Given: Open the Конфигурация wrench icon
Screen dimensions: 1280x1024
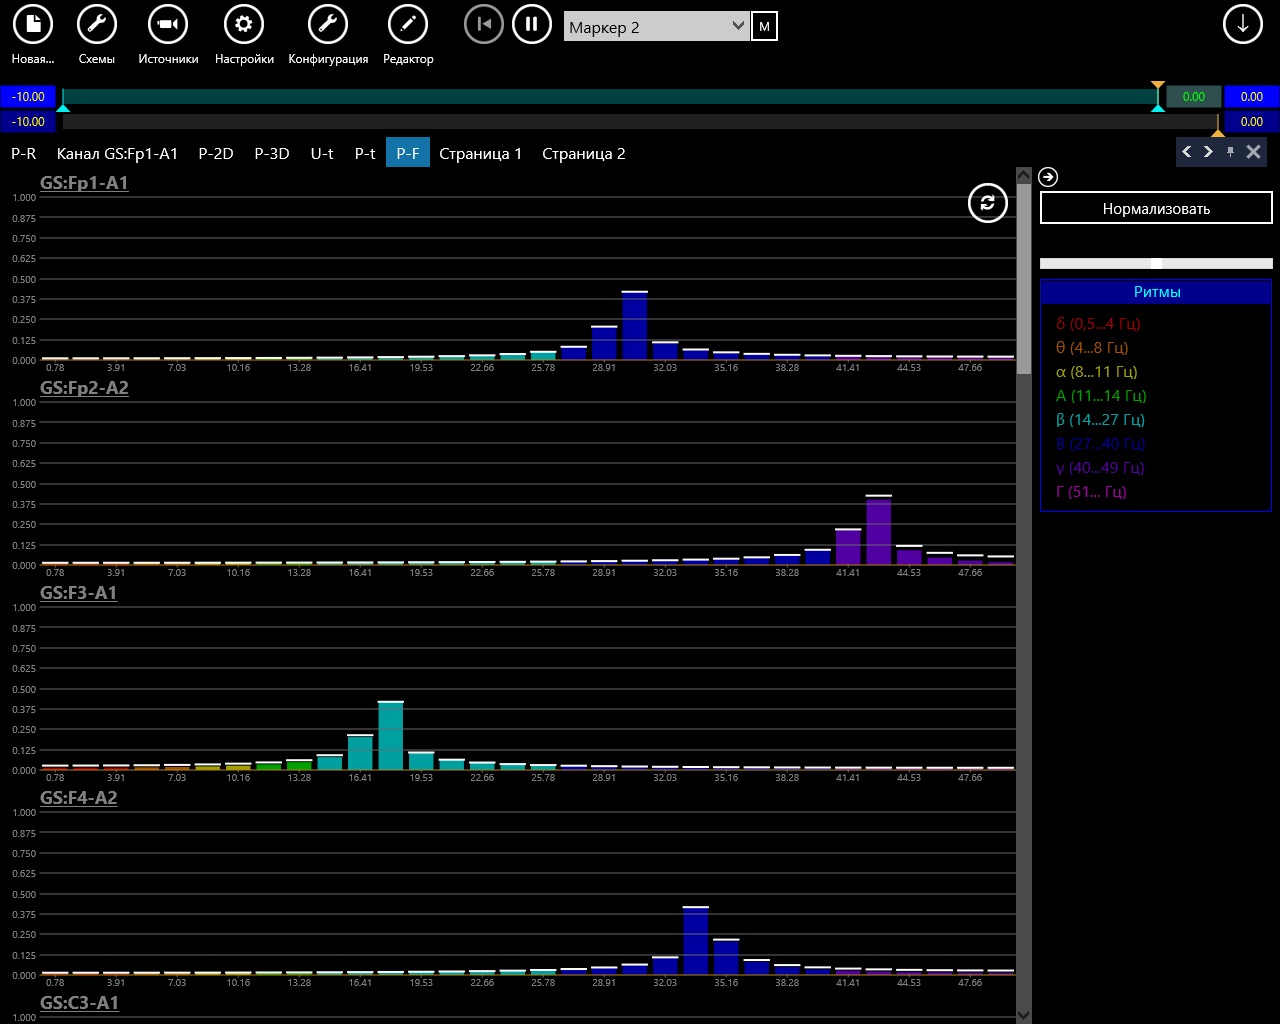Looking at the screenshot, I should pos(328,24).
